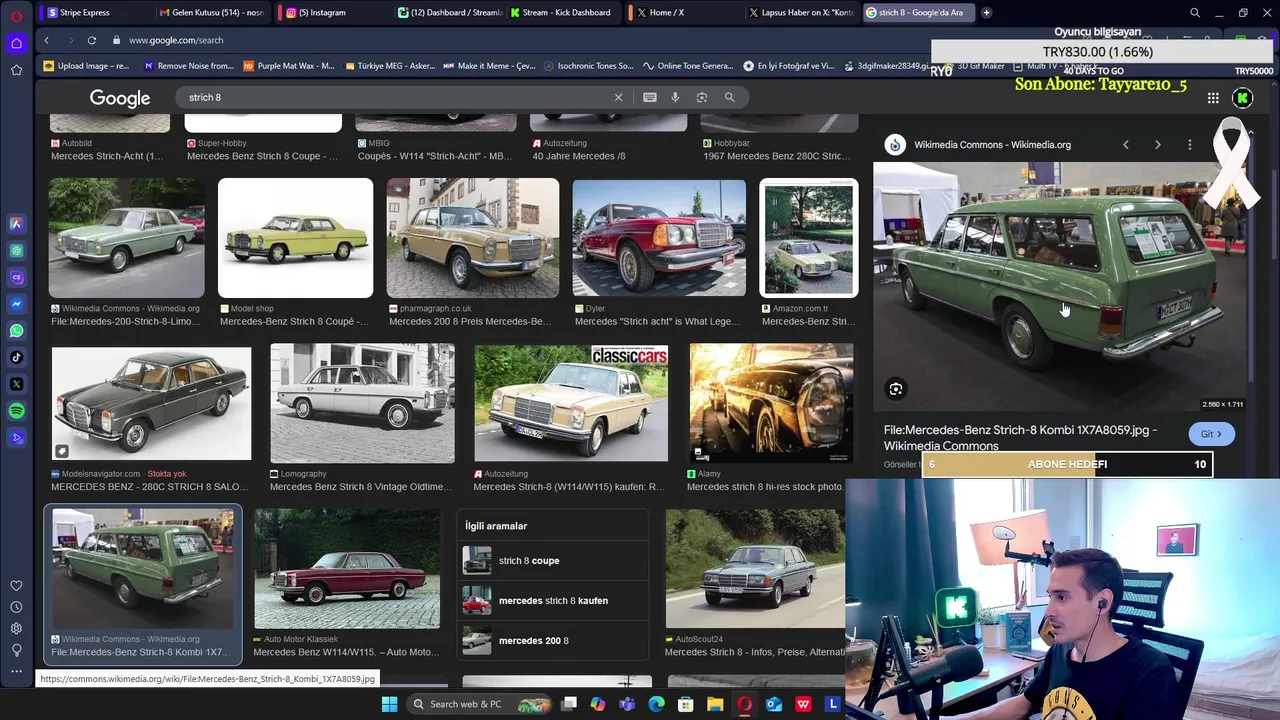Open Messenger in the sidebar
This screenshot has height=720, width=1280.
(x=16, y=304)
